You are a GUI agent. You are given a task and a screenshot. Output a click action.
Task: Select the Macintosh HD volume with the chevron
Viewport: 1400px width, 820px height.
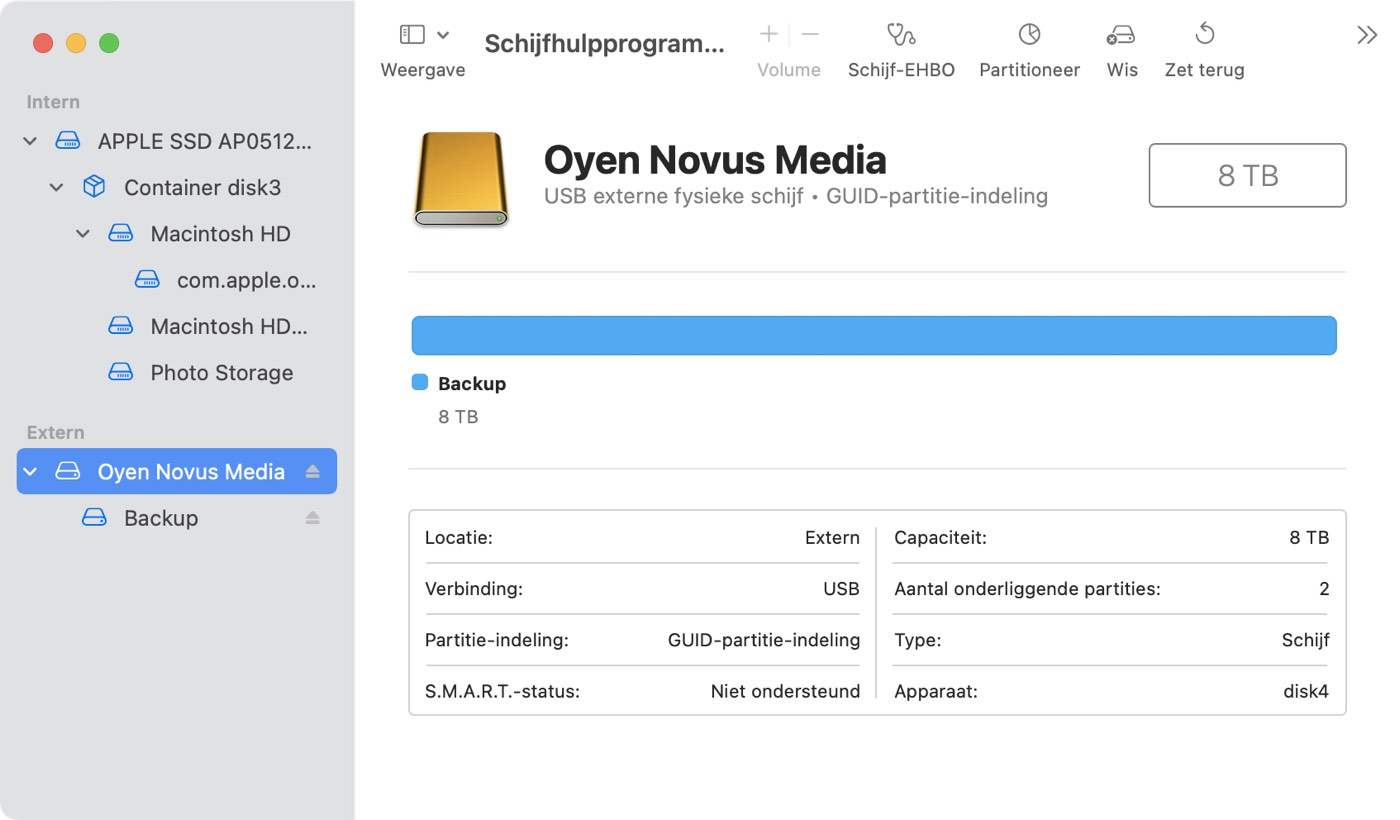[220, 234]
